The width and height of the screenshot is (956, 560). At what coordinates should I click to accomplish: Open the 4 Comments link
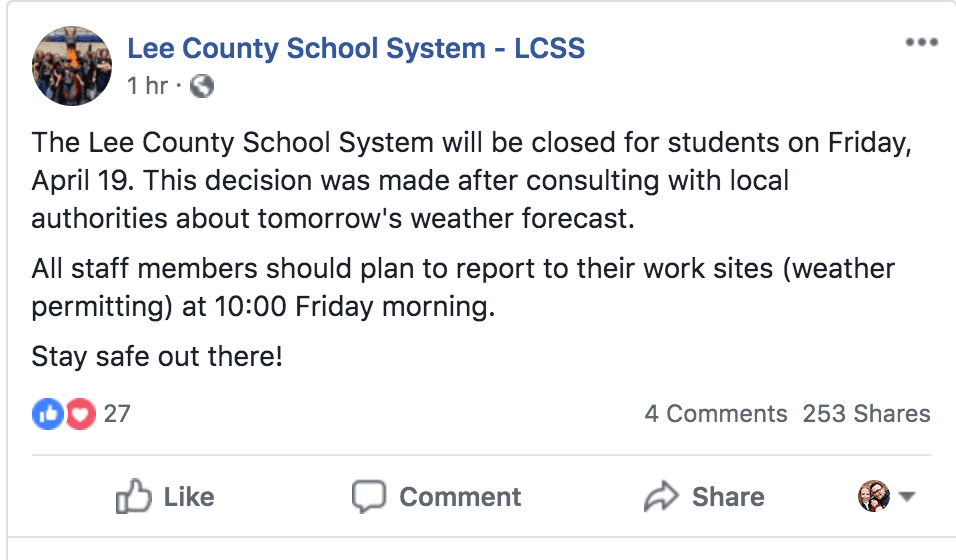[x=716, y=413]
